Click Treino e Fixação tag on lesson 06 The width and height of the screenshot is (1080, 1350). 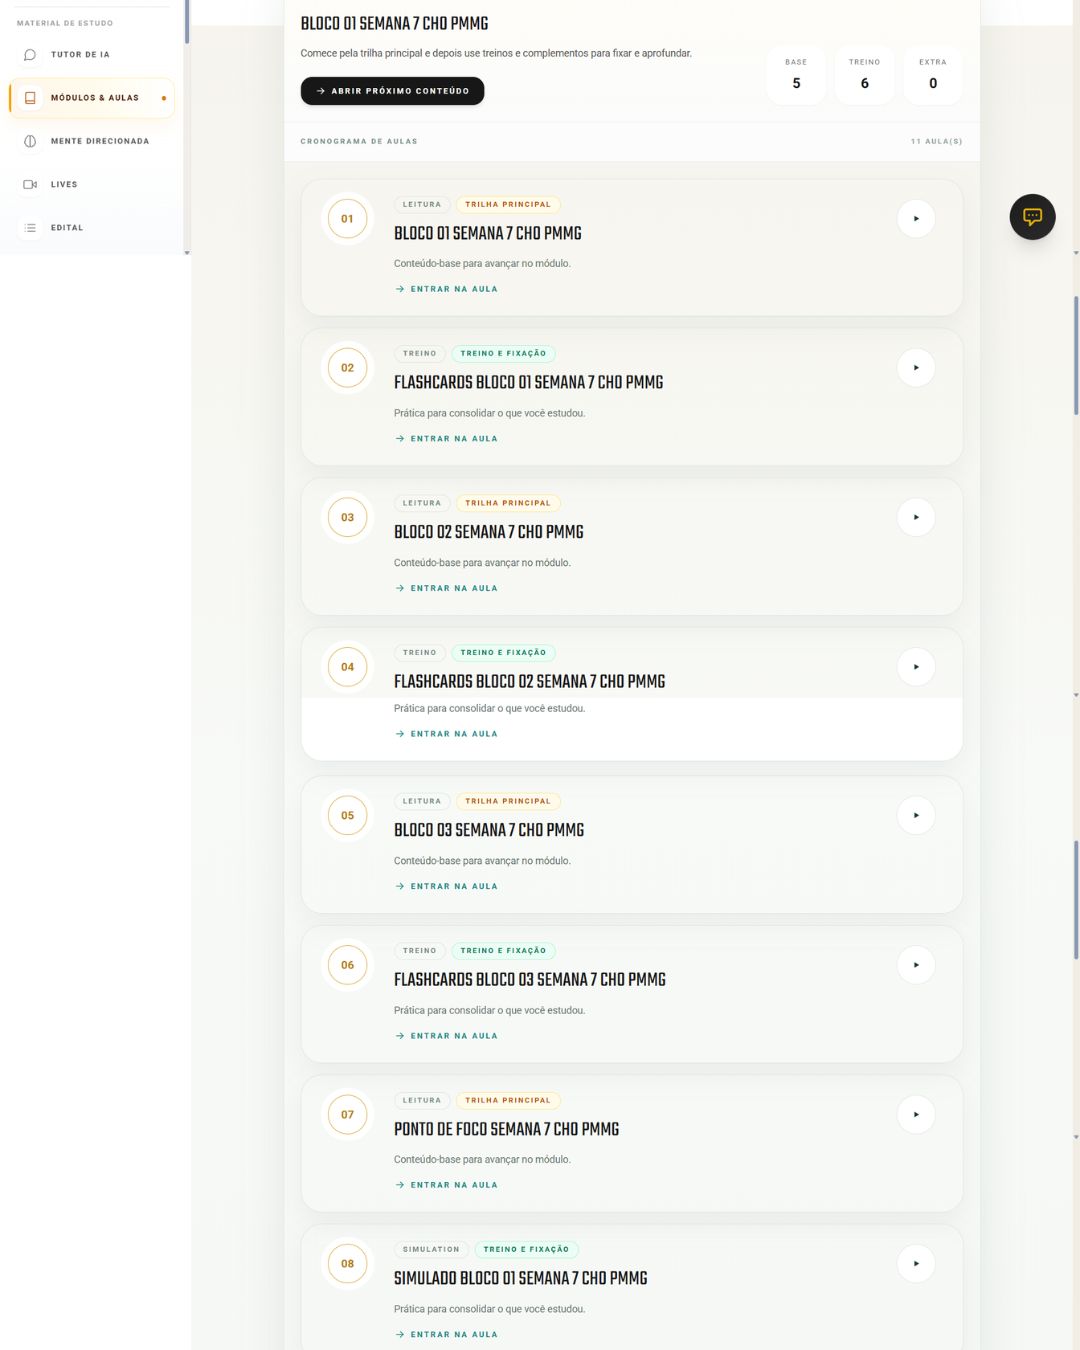pyautogui.click(x=503, y=950)
